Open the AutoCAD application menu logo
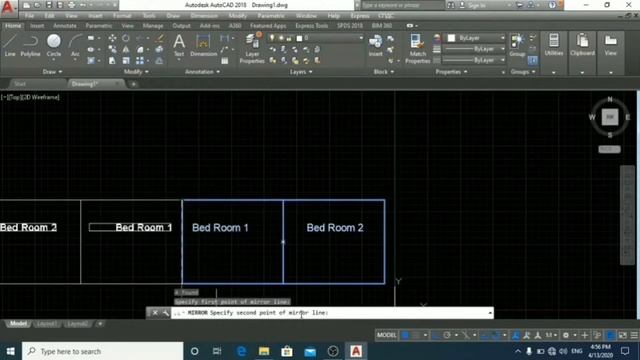 tap(8, 8)
